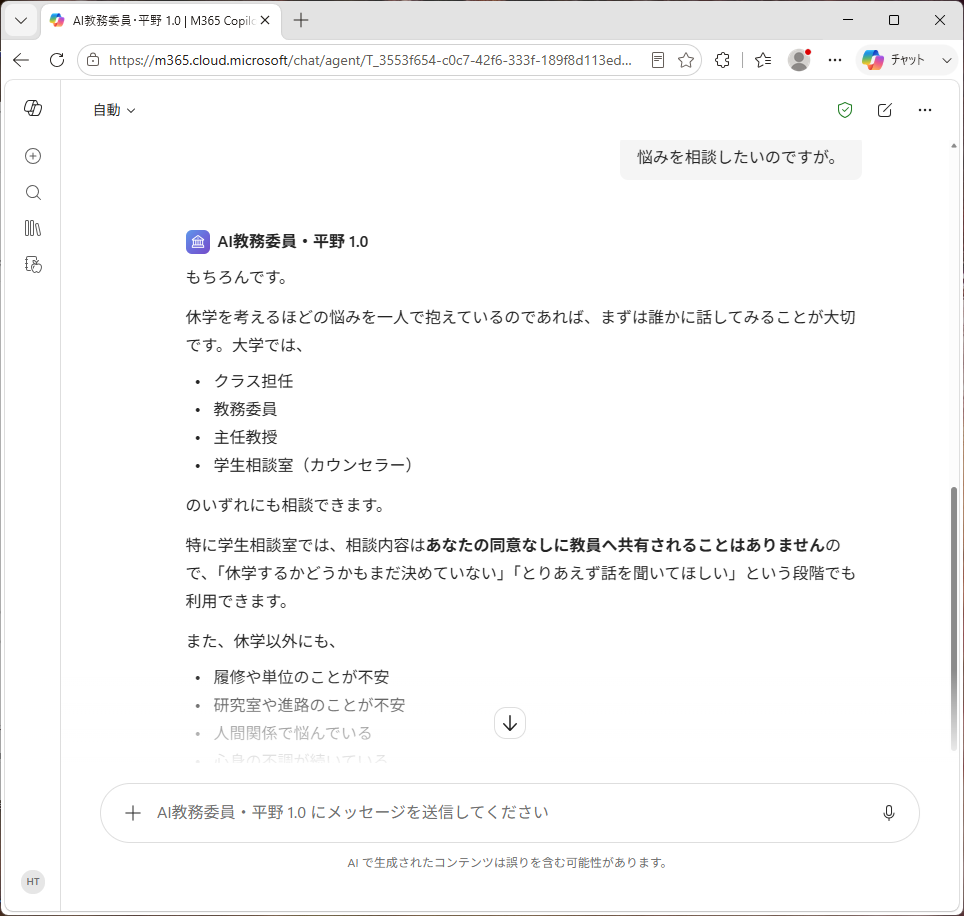Maximize the browser window
Screen dimensions: 964x916
[x=894, y=20]
